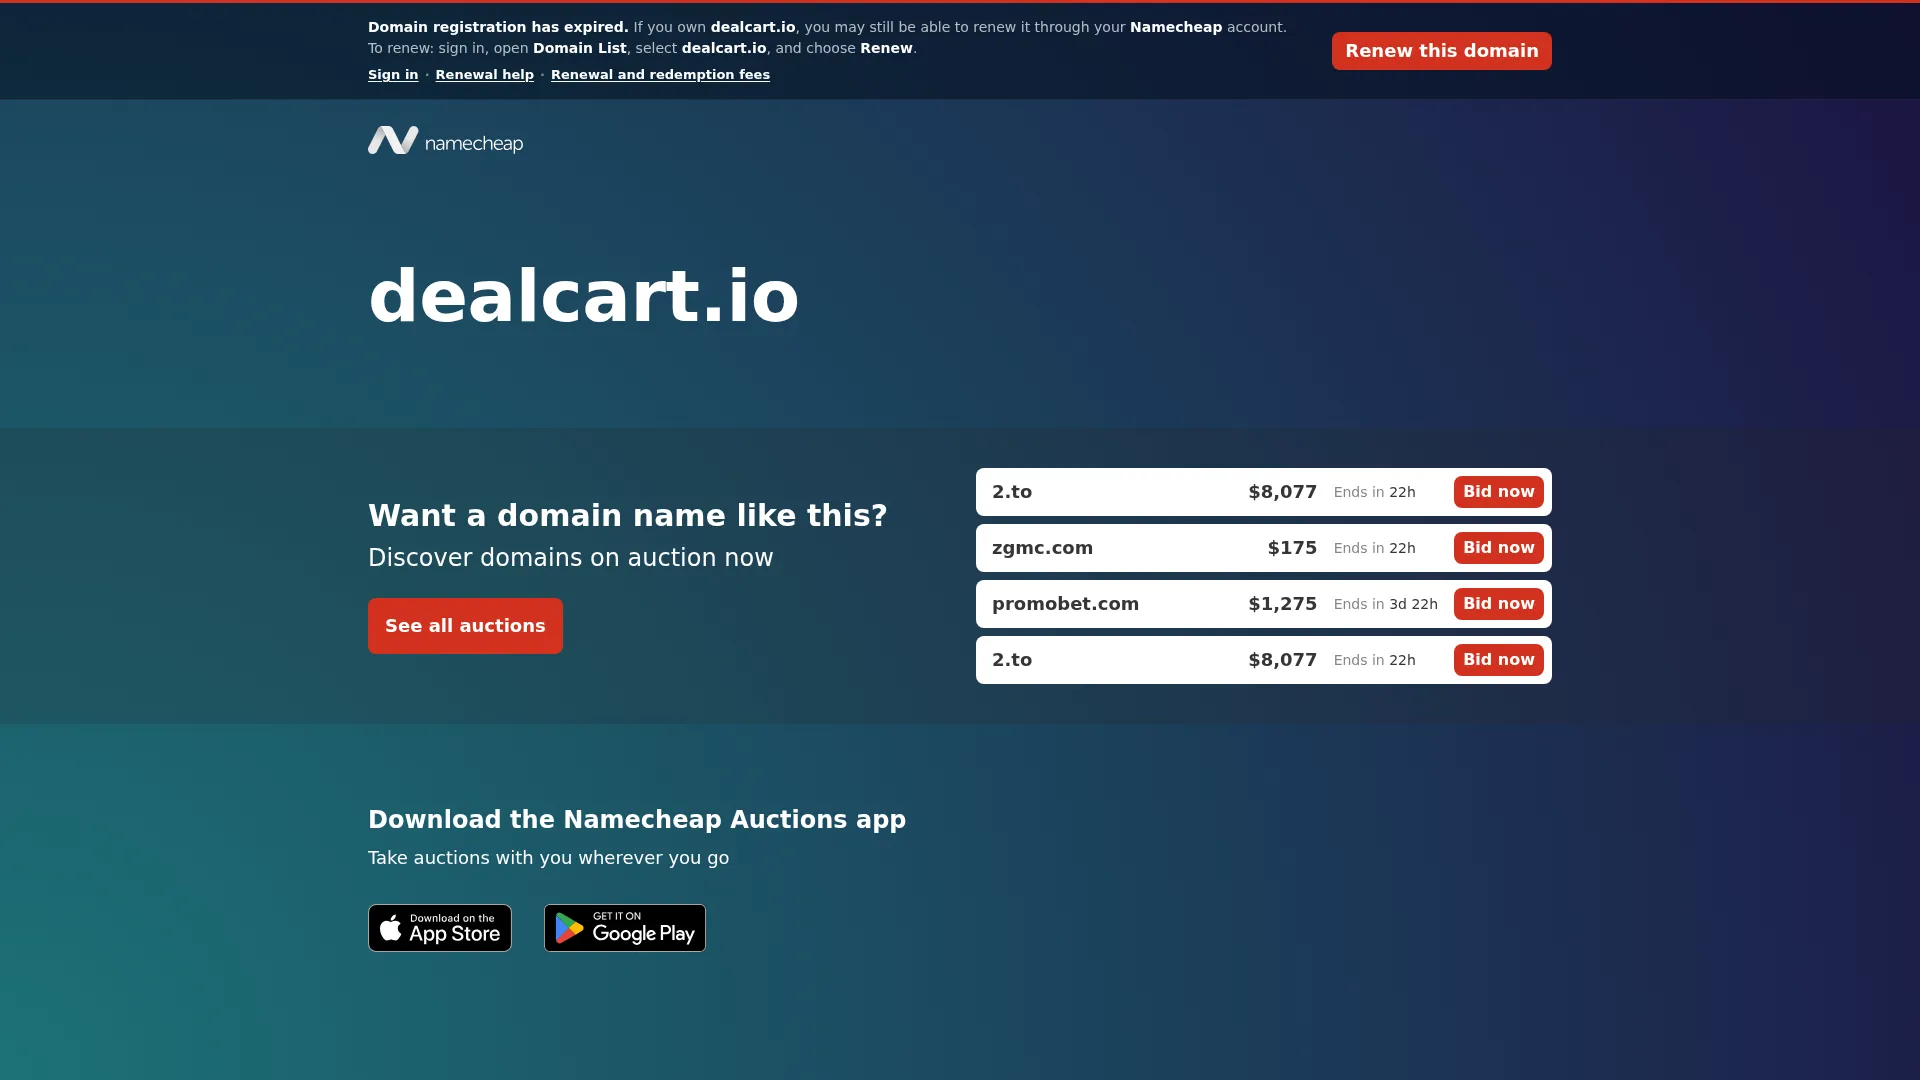Screen dimensions: 1920x1080
Task: Click the Want a domain name like this? heading
Action: (x=628, y=515)
